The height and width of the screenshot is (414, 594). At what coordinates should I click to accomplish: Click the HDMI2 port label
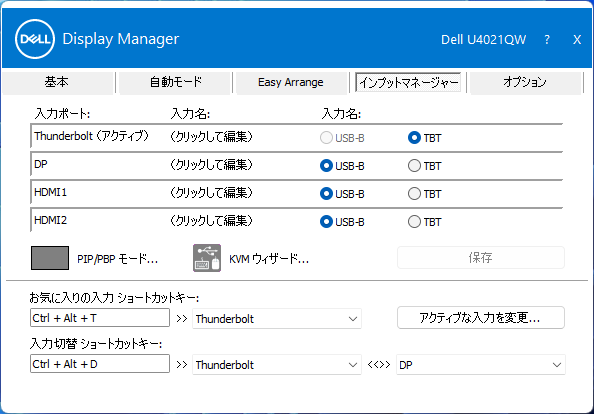tap(50, 220)
